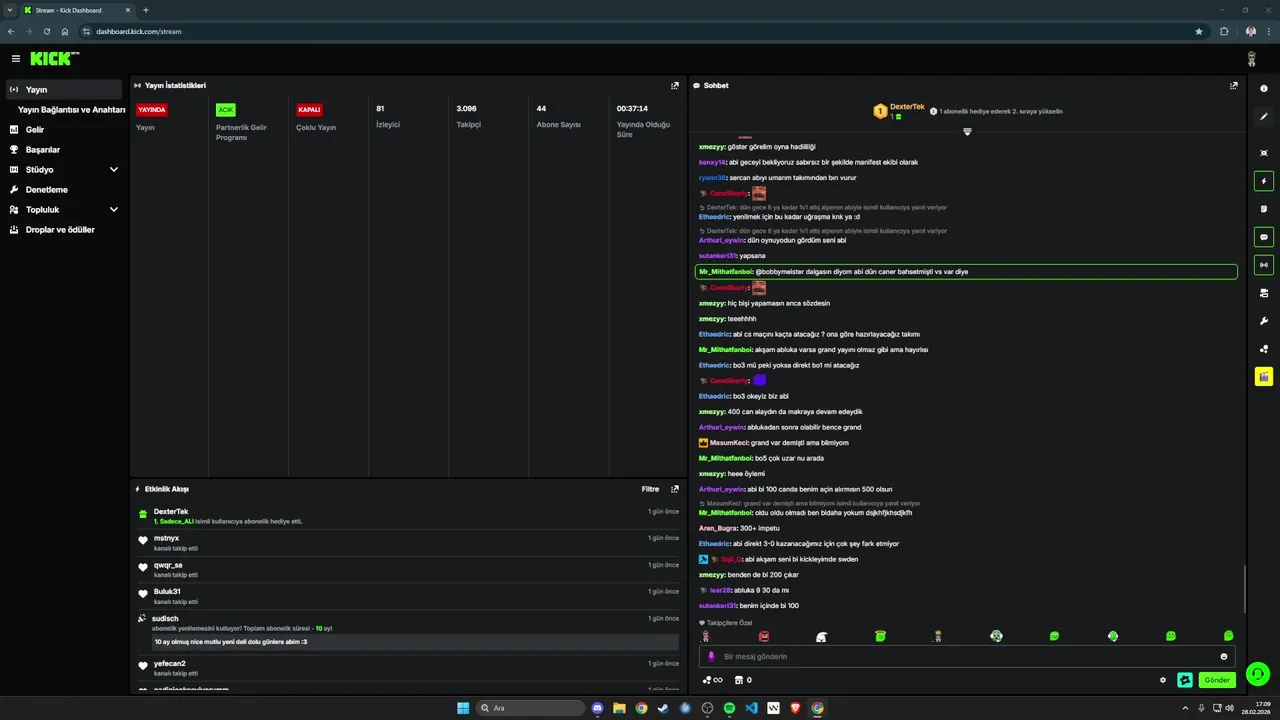Click the dual-screen icon above the wrench
The image size is (1280, 720).
[1264, 293]
